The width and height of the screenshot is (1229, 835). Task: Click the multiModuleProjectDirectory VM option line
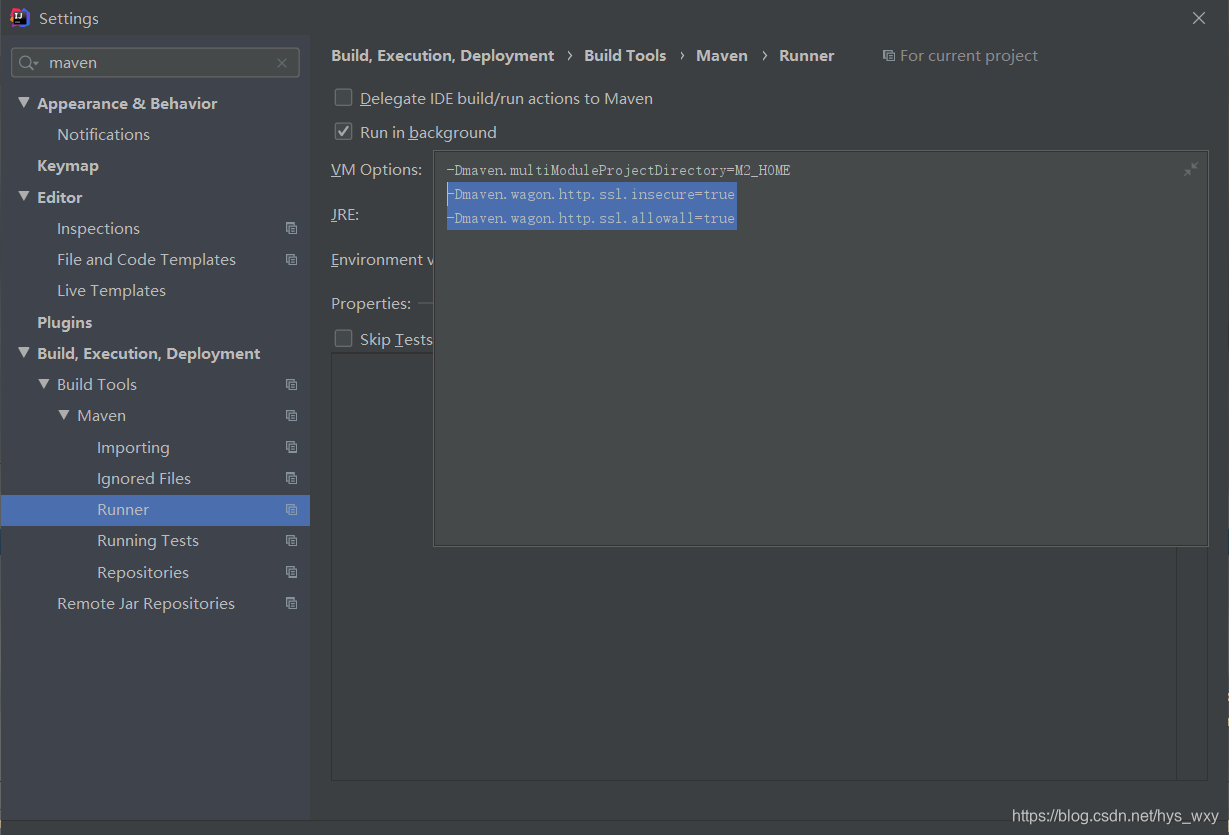[x=618, y=171]
